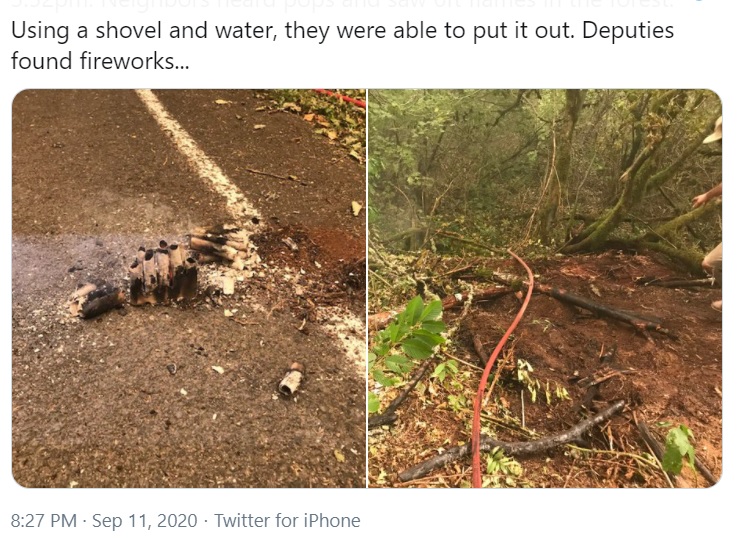Viewport: 744px width, 538px height.
Task: Click the 8:27 PM timestamp link
Action: 43,520
